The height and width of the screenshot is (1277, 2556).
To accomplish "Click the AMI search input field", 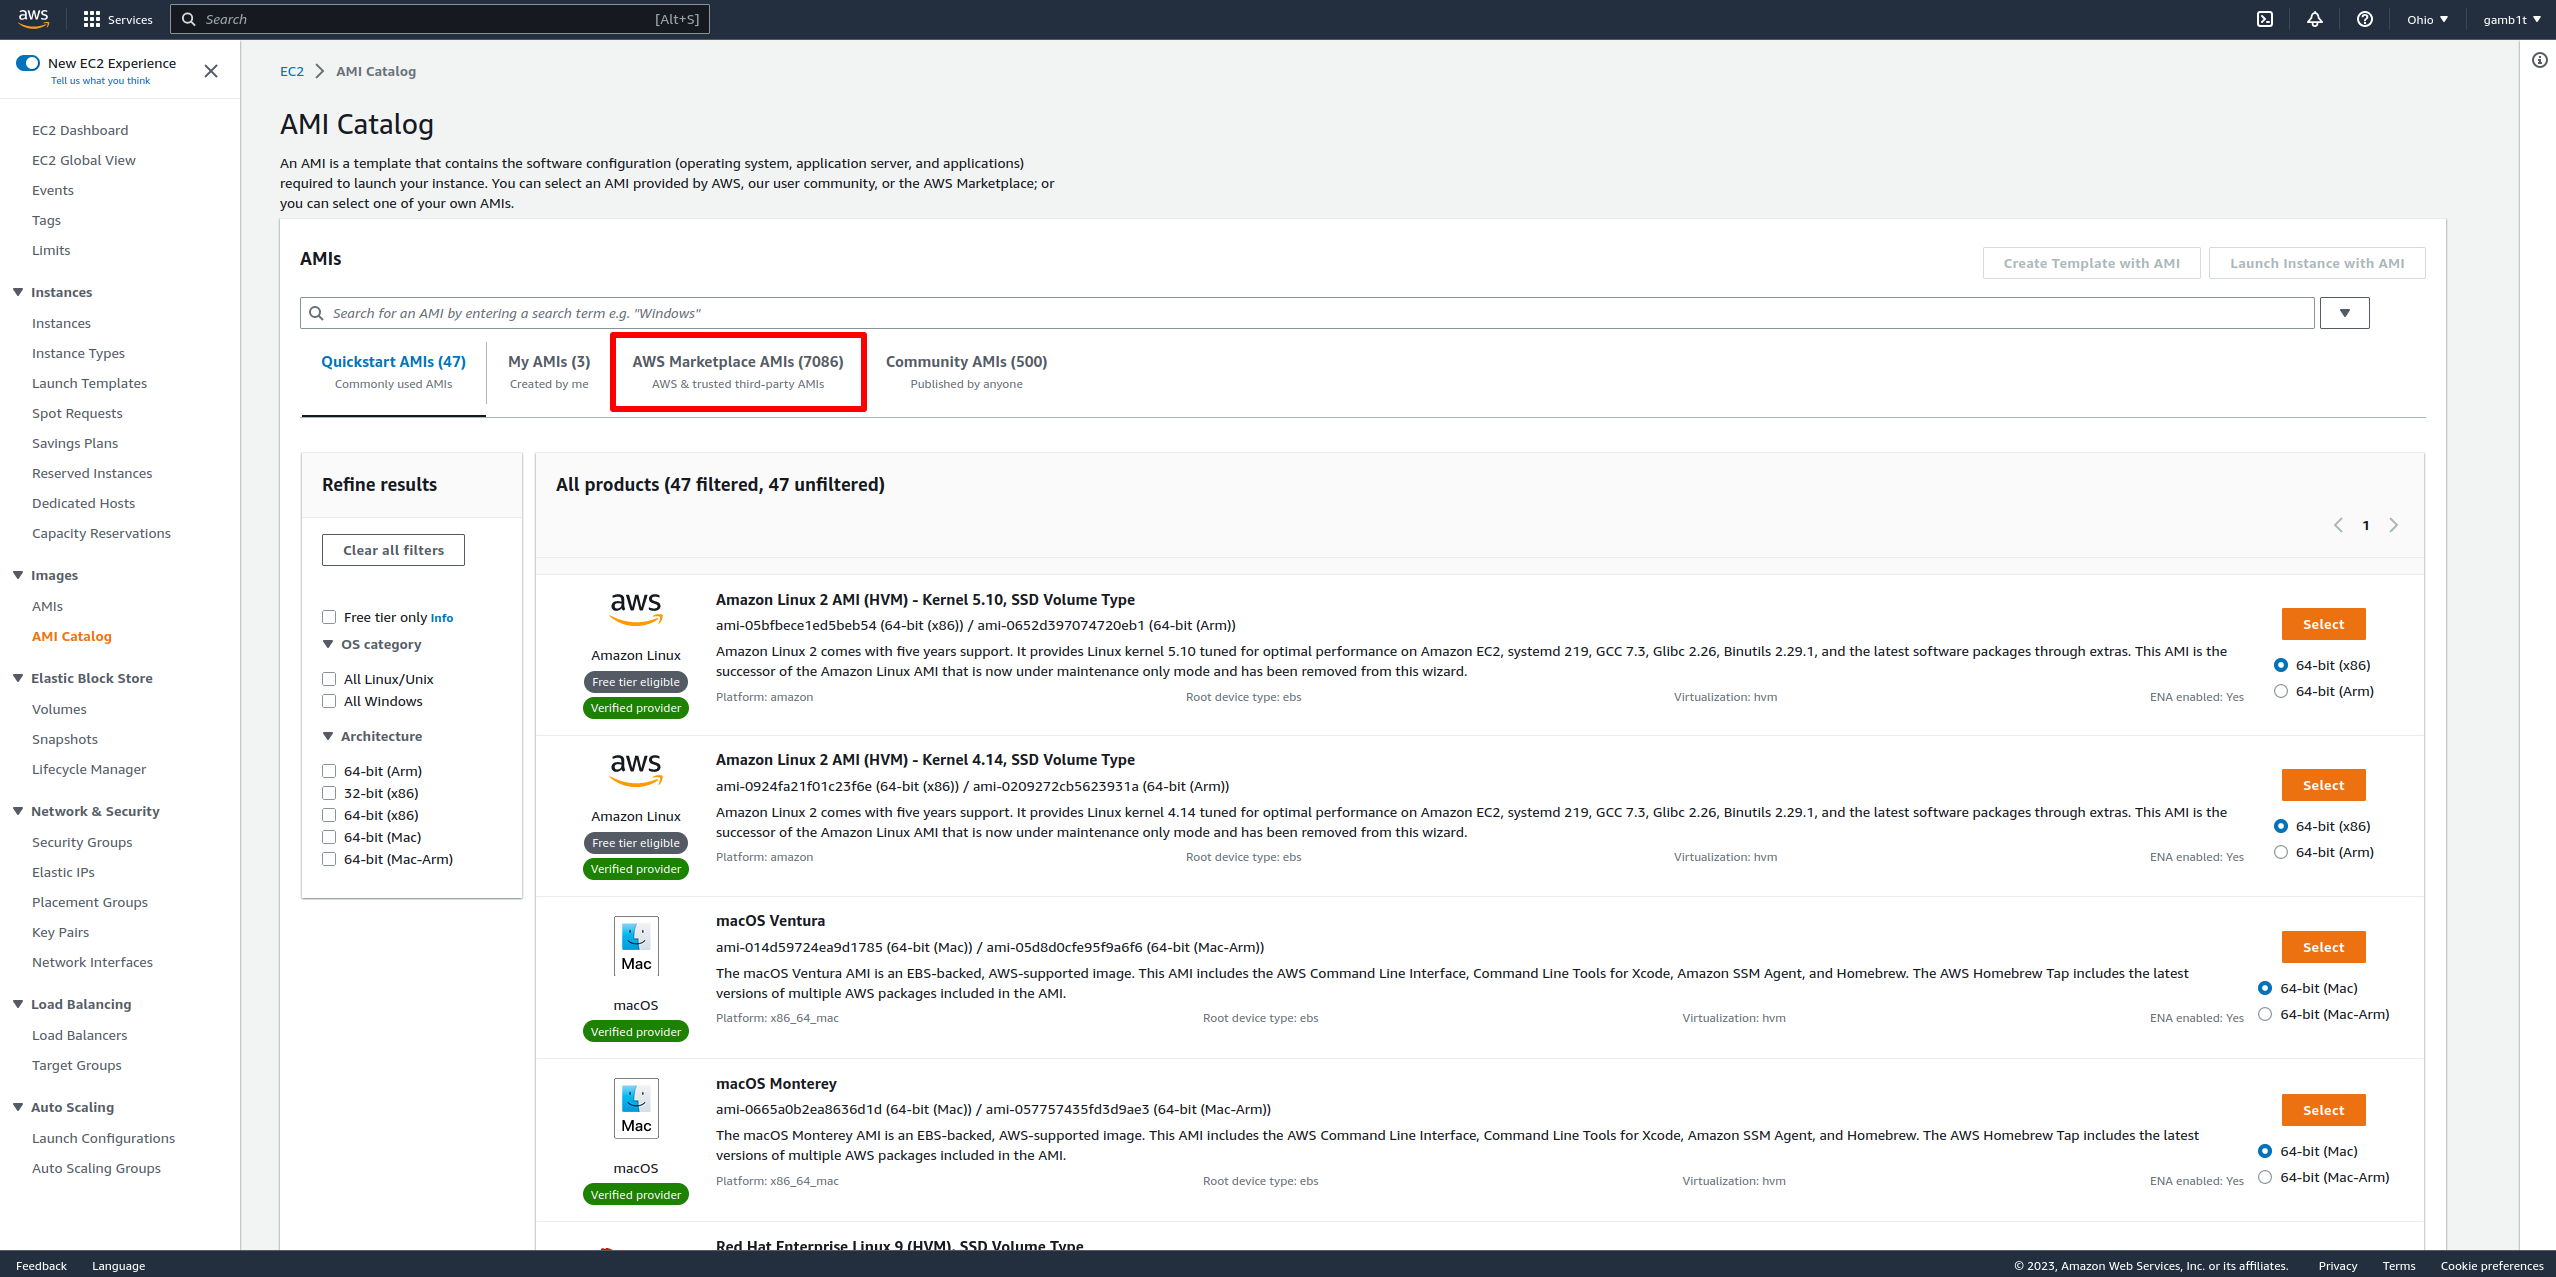I will point(1300,313).
